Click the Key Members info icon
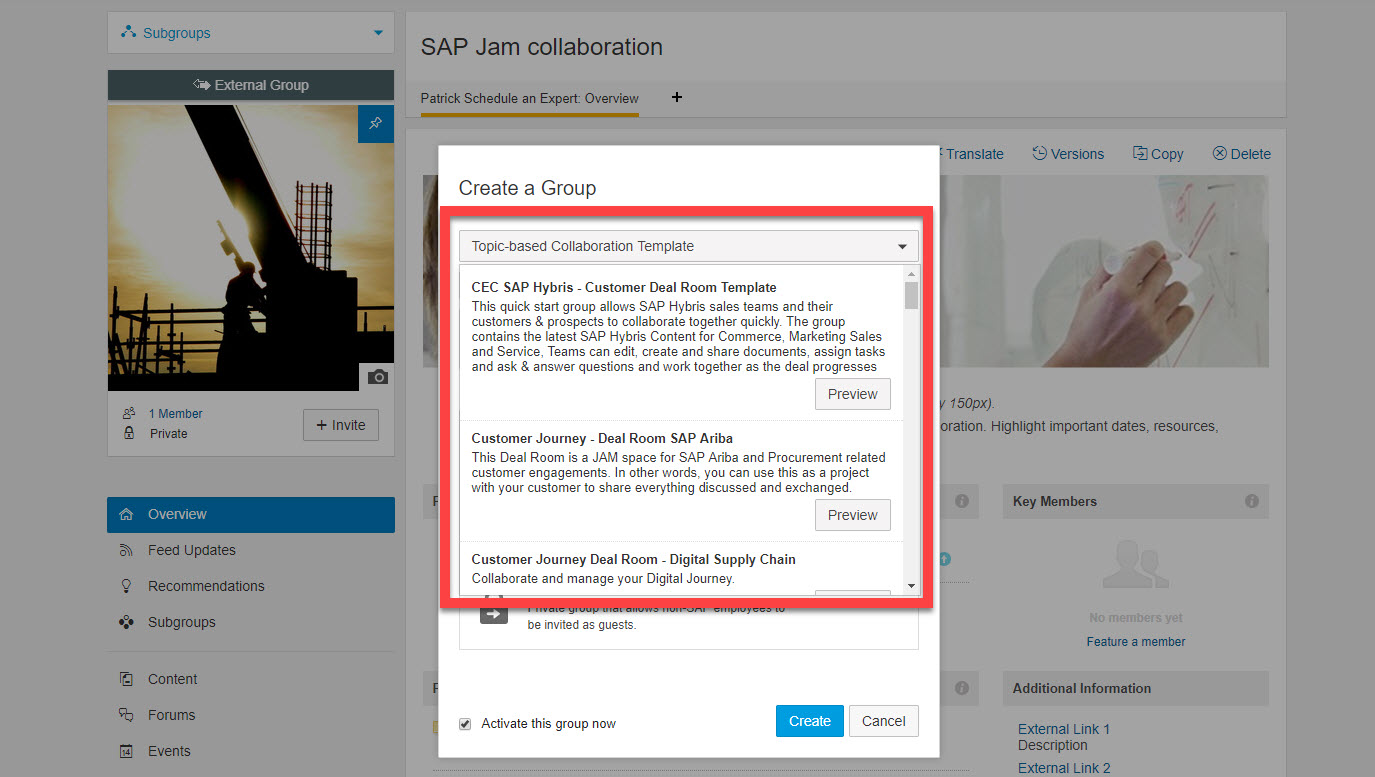 [x=1252, y=501]
